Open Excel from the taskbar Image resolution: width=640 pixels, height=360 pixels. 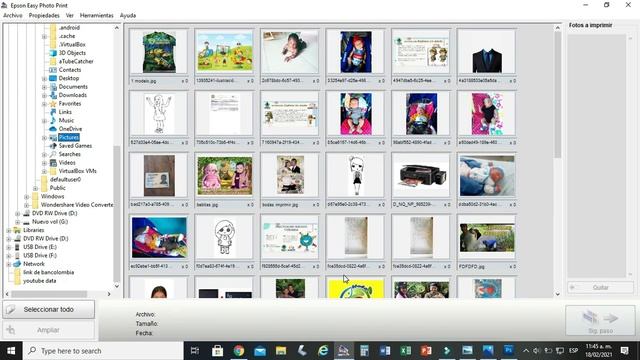406,351
